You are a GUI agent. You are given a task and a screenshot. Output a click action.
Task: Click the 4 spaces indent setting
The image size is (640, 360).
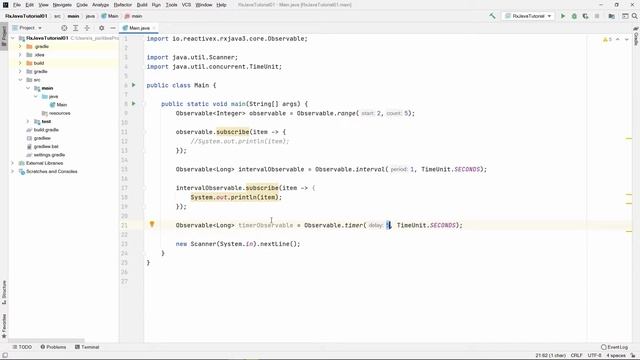coord(616,356)
